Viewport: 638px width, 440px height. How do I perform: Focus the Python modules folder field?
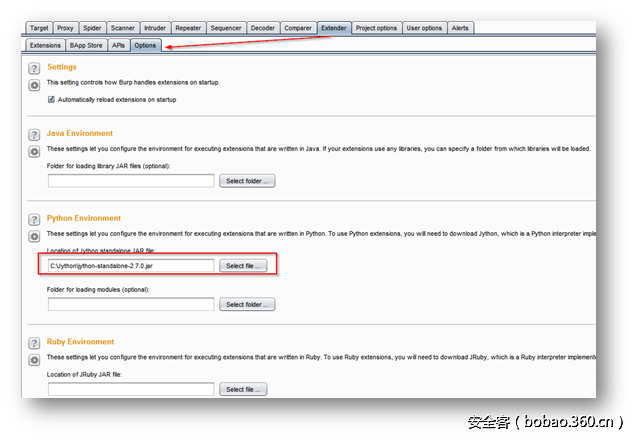point(131,304)
